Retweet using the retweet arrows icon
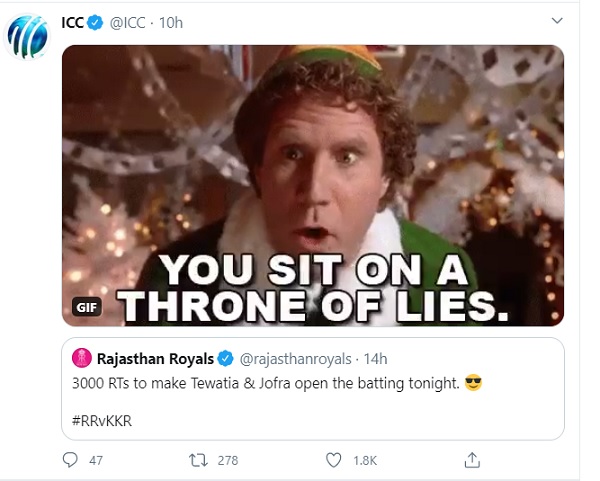 pos(197,460)
